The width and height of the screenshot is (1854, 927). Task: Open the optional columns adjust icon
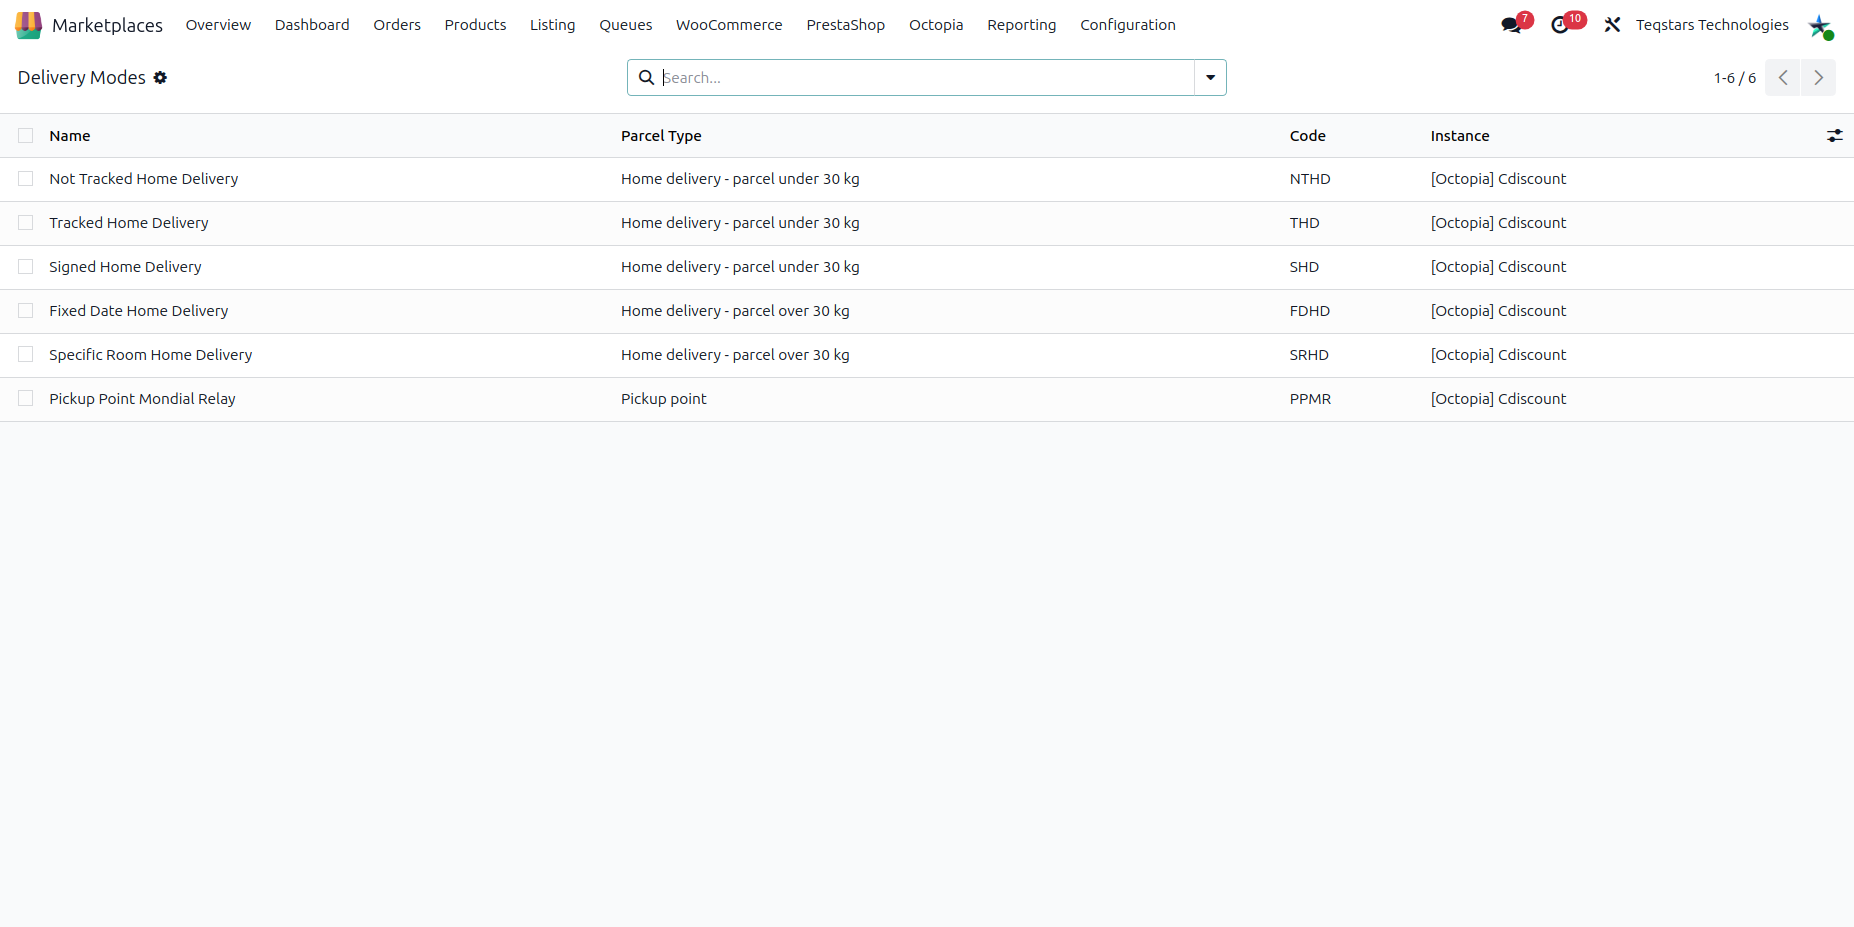coord(1834,136)
